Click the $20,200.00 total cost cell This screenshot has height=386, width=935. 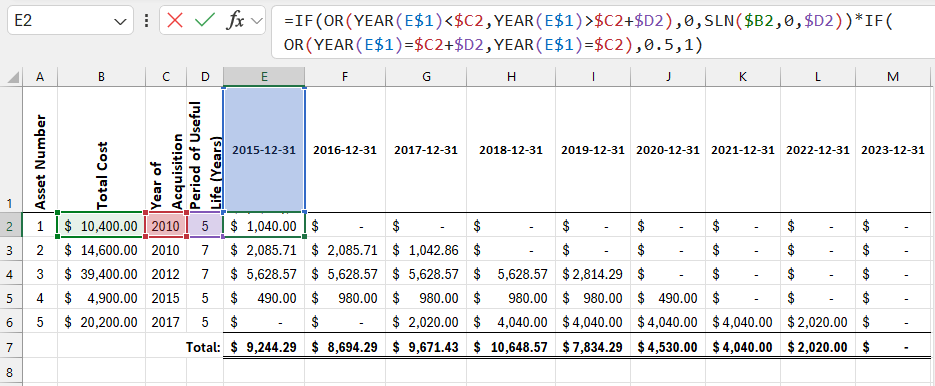(101, 322)
